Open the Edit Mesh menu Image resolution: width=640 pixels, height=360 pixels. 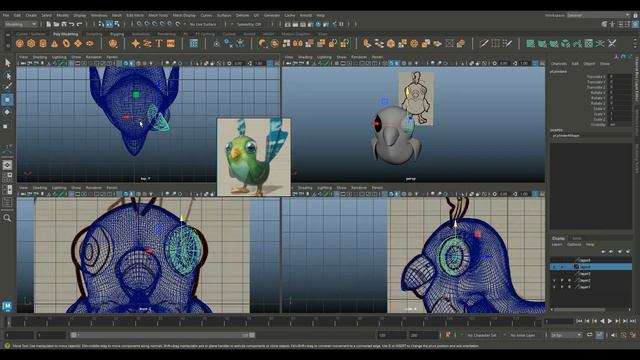pos(135,15)
